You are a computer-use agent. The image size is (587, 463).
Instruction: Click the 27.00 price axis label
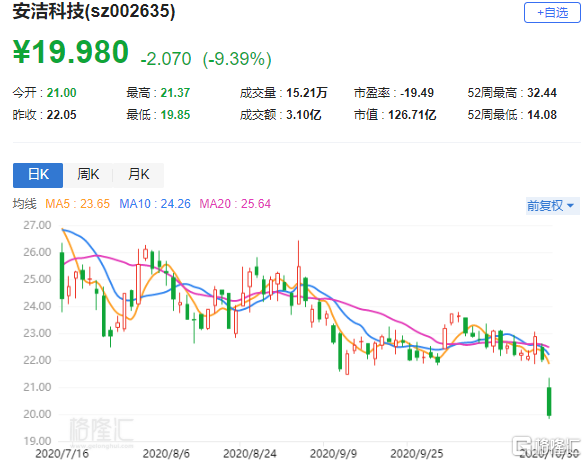click(x=37, y=225)
